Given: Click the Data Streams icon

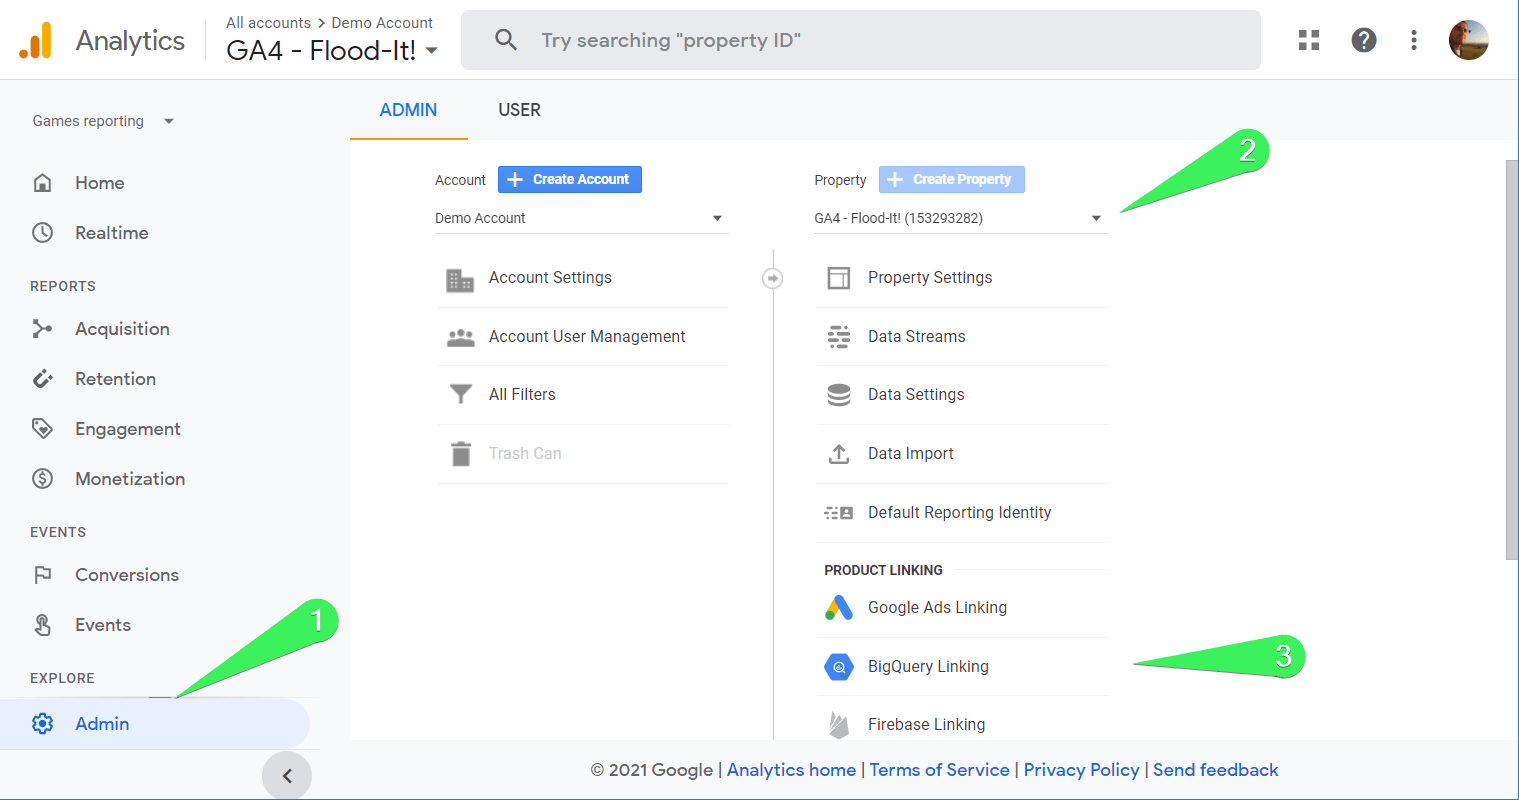Looking at the screenshot, I should (x=839, y=337).
